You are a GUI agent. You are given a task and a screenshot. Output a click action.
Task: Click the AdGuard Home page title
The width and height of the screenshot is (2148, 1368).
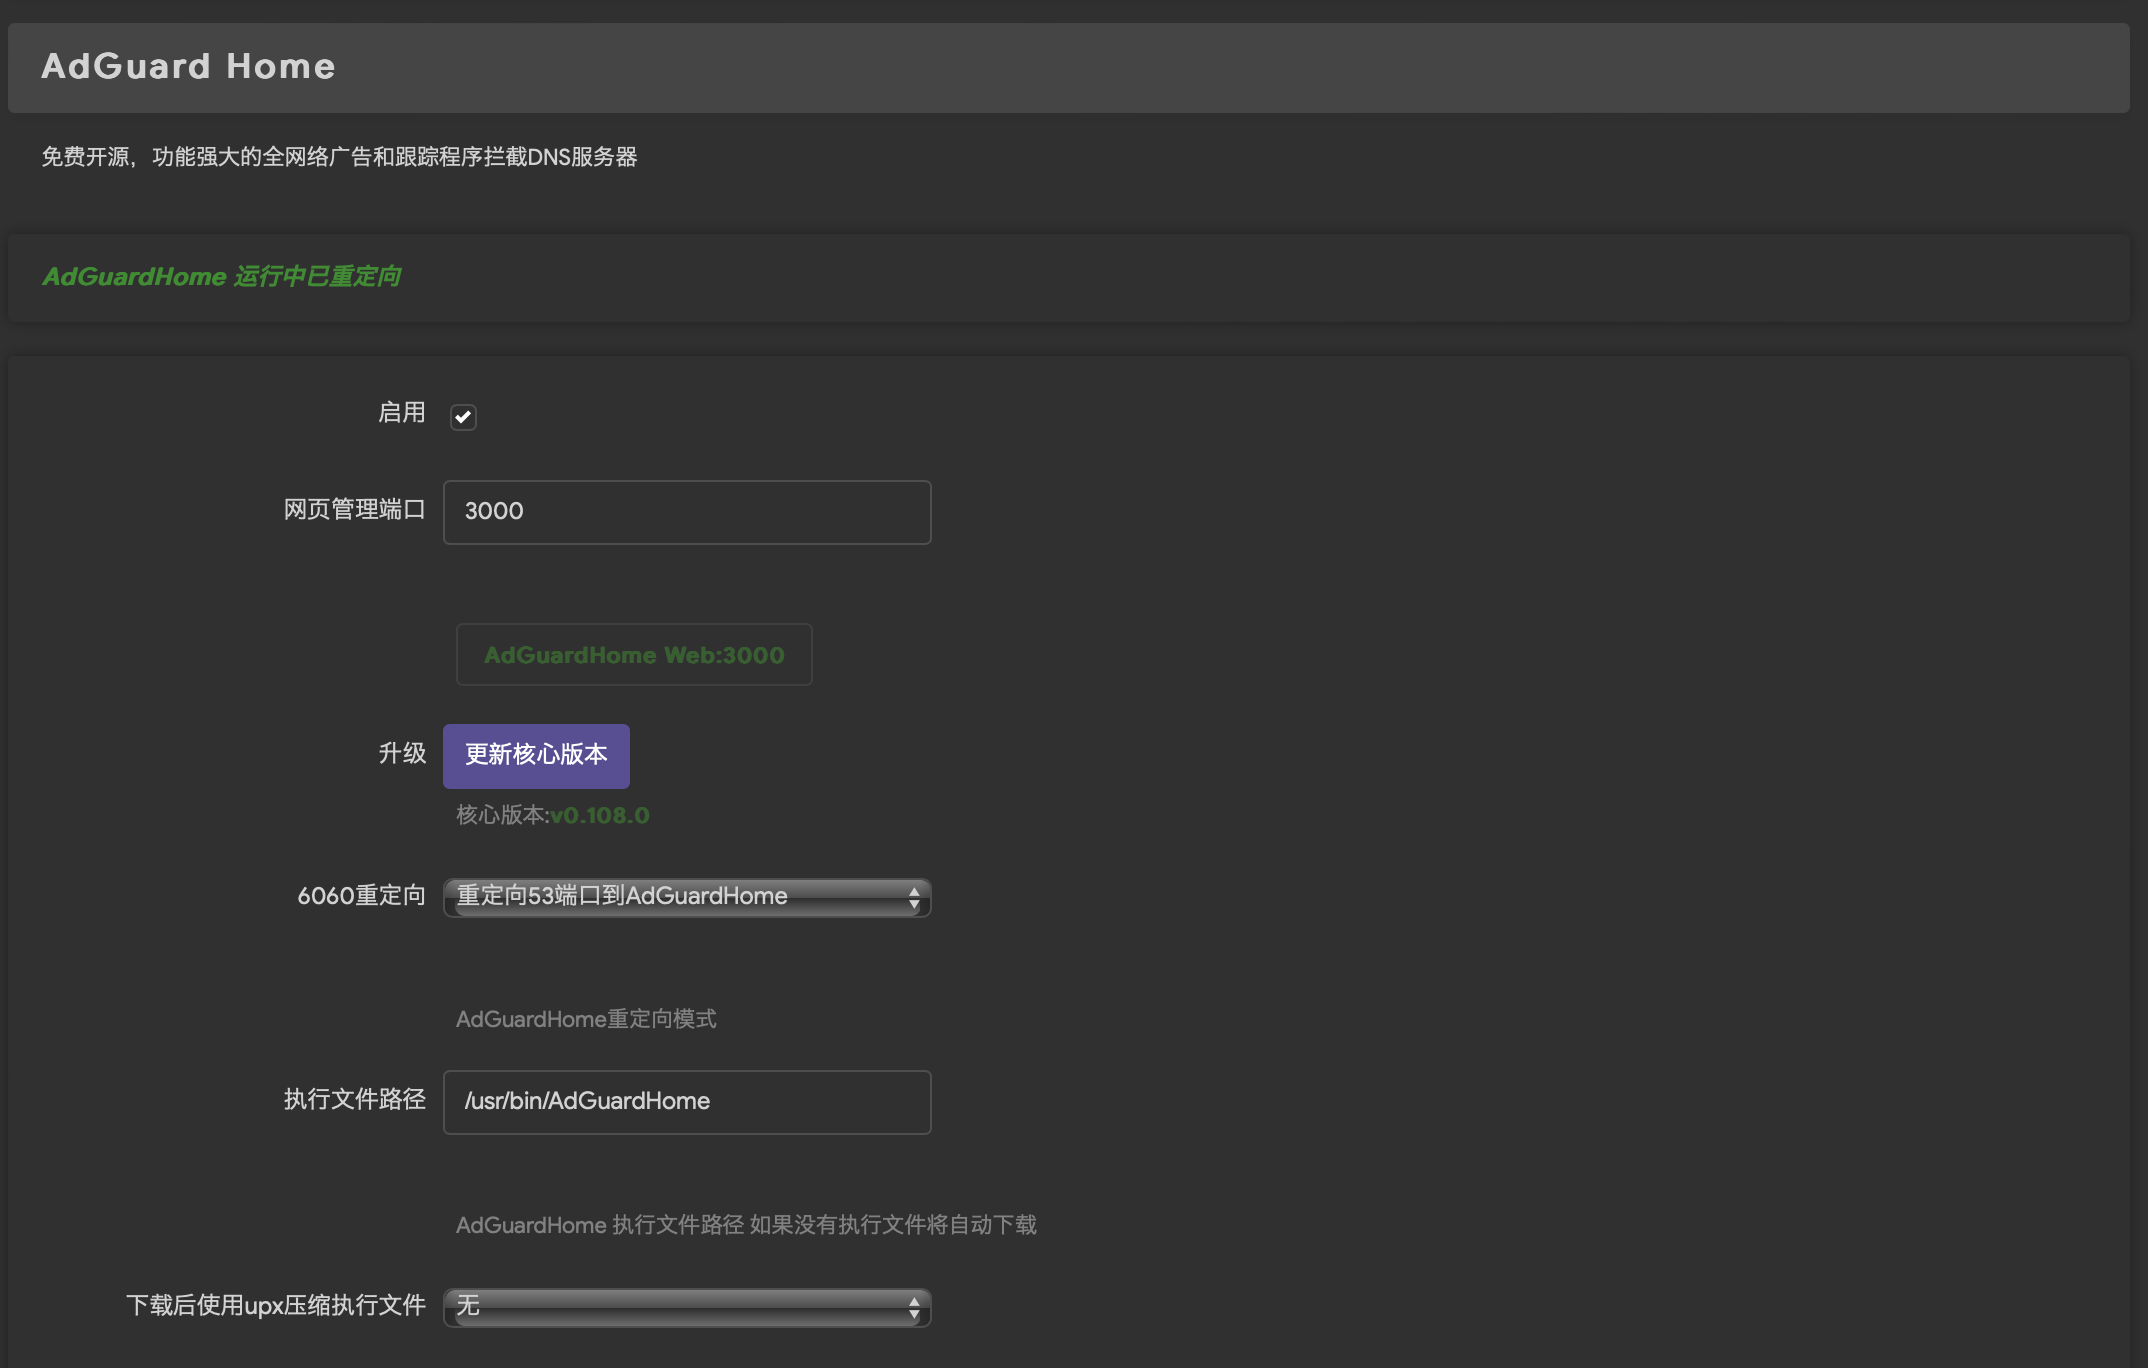188,66
